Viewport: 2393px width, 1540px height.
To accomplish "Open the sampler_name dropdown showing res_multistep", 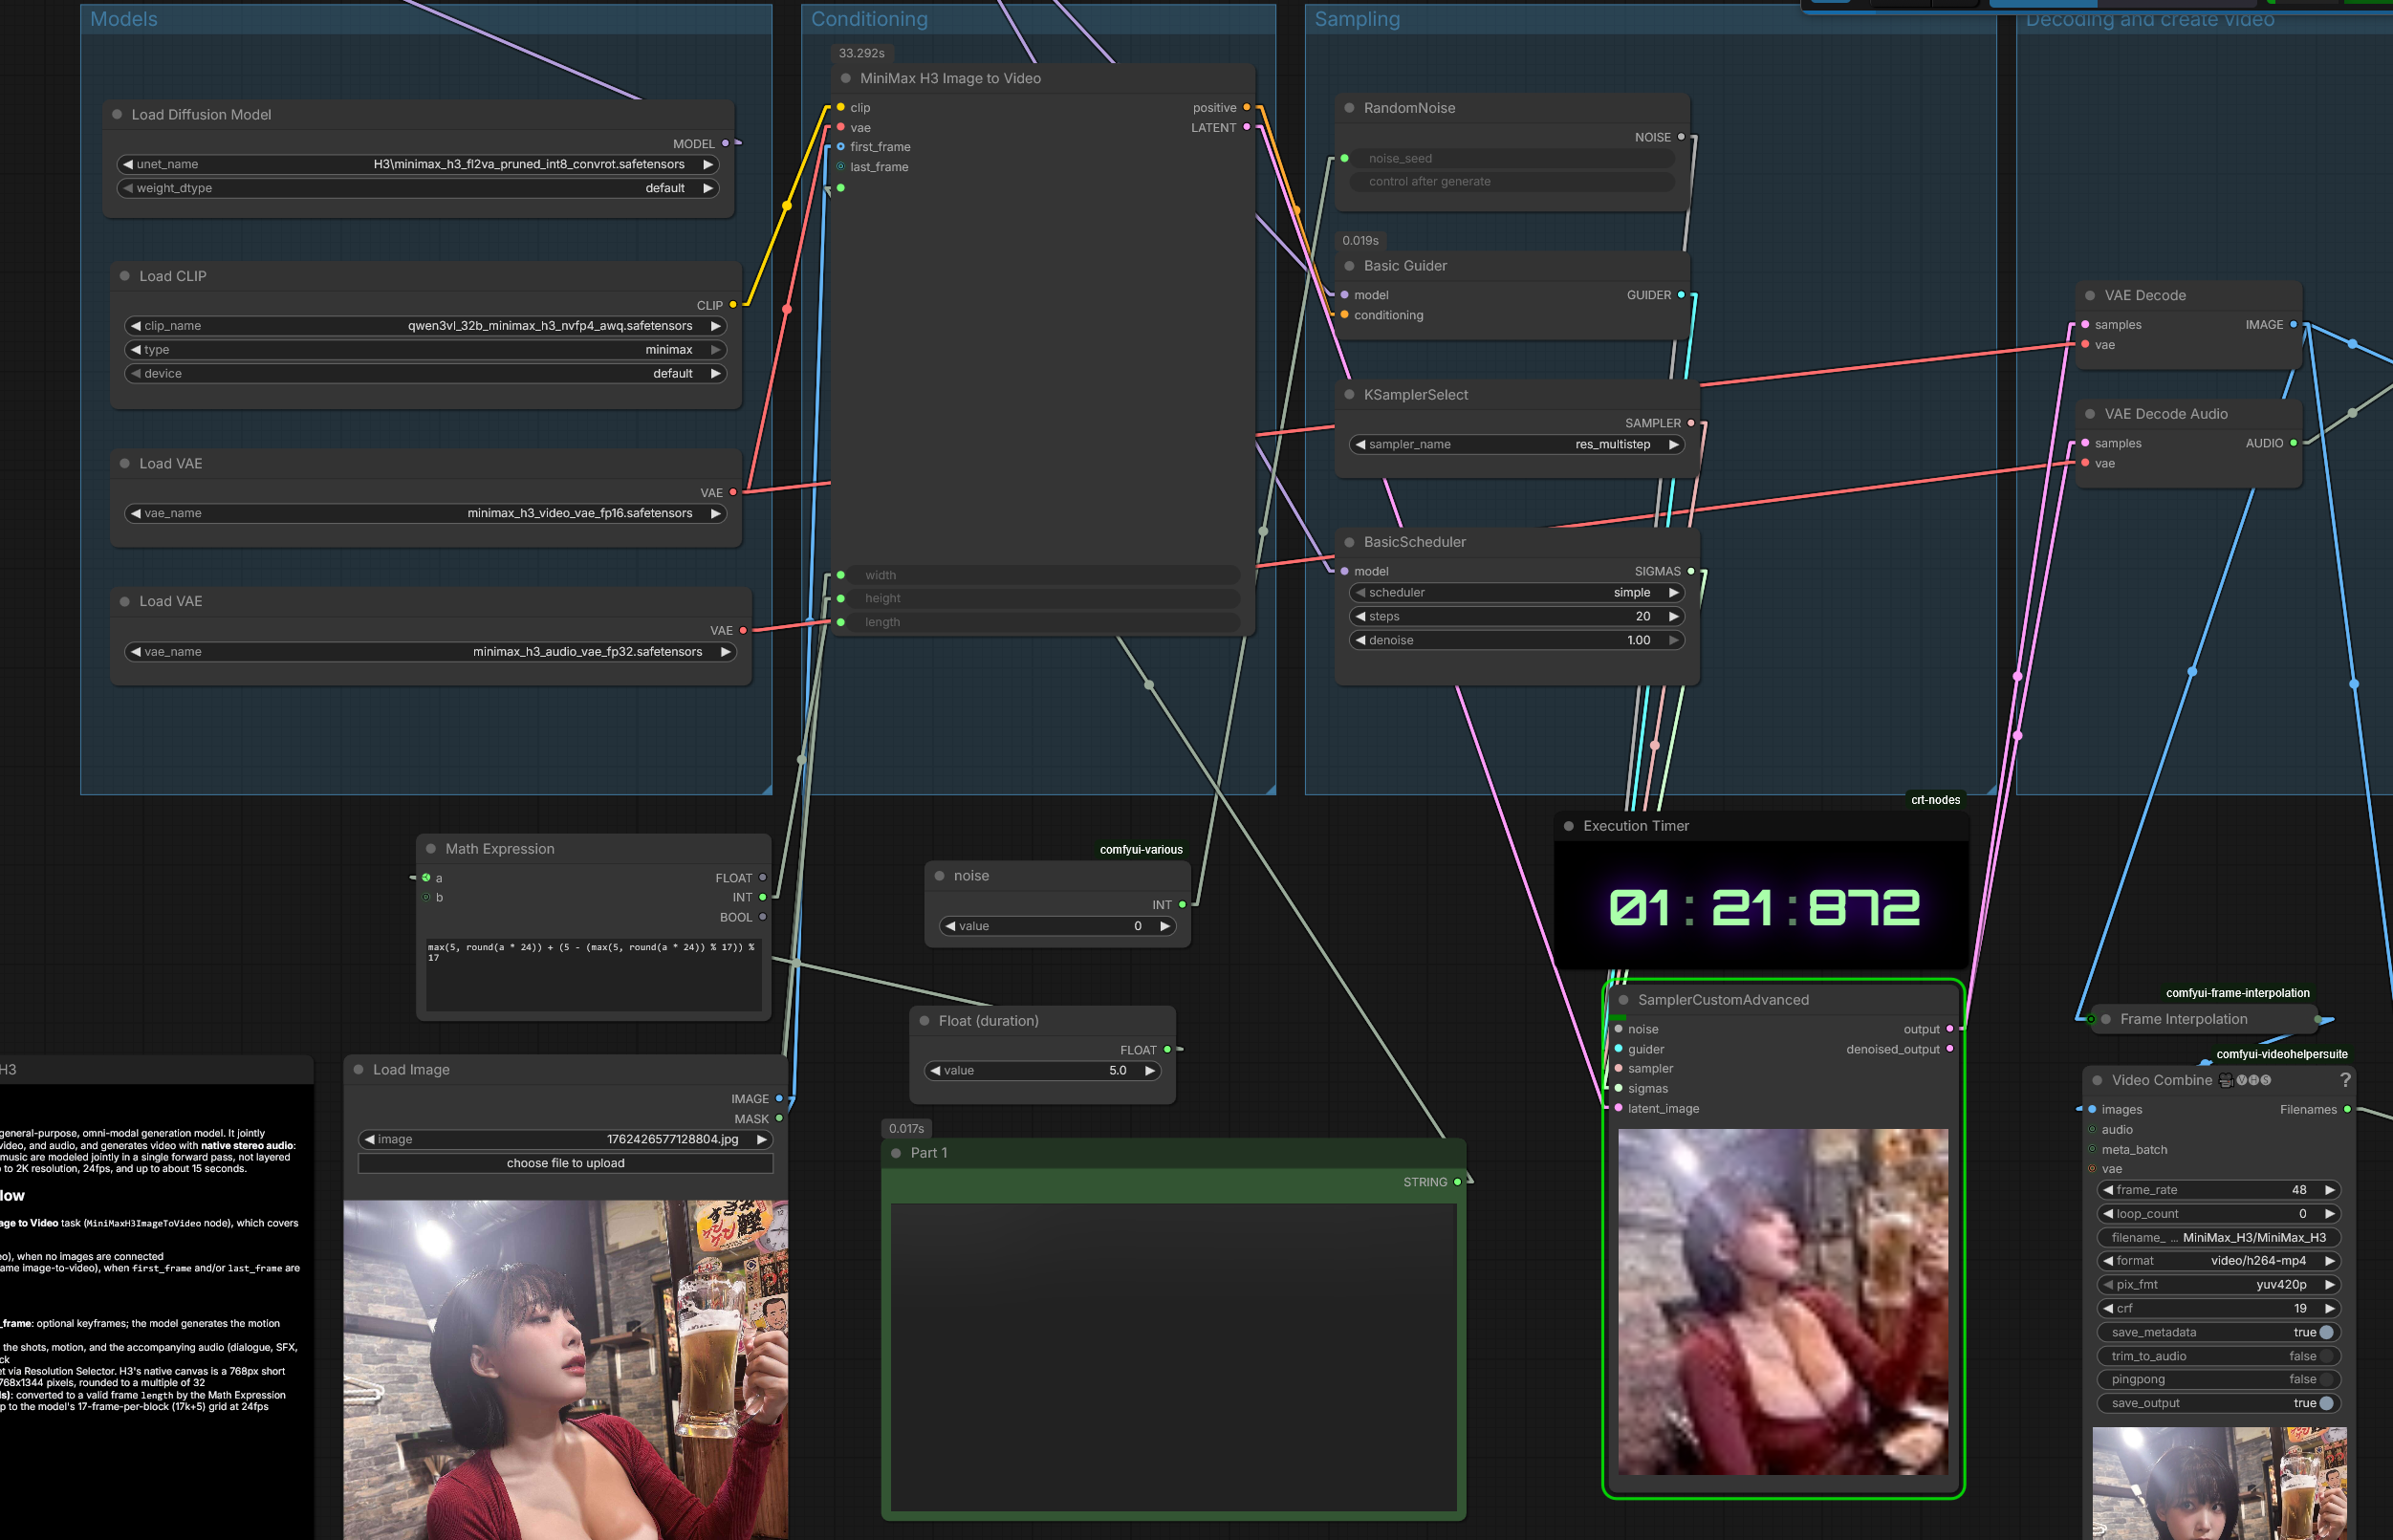I will (1517, 445).
